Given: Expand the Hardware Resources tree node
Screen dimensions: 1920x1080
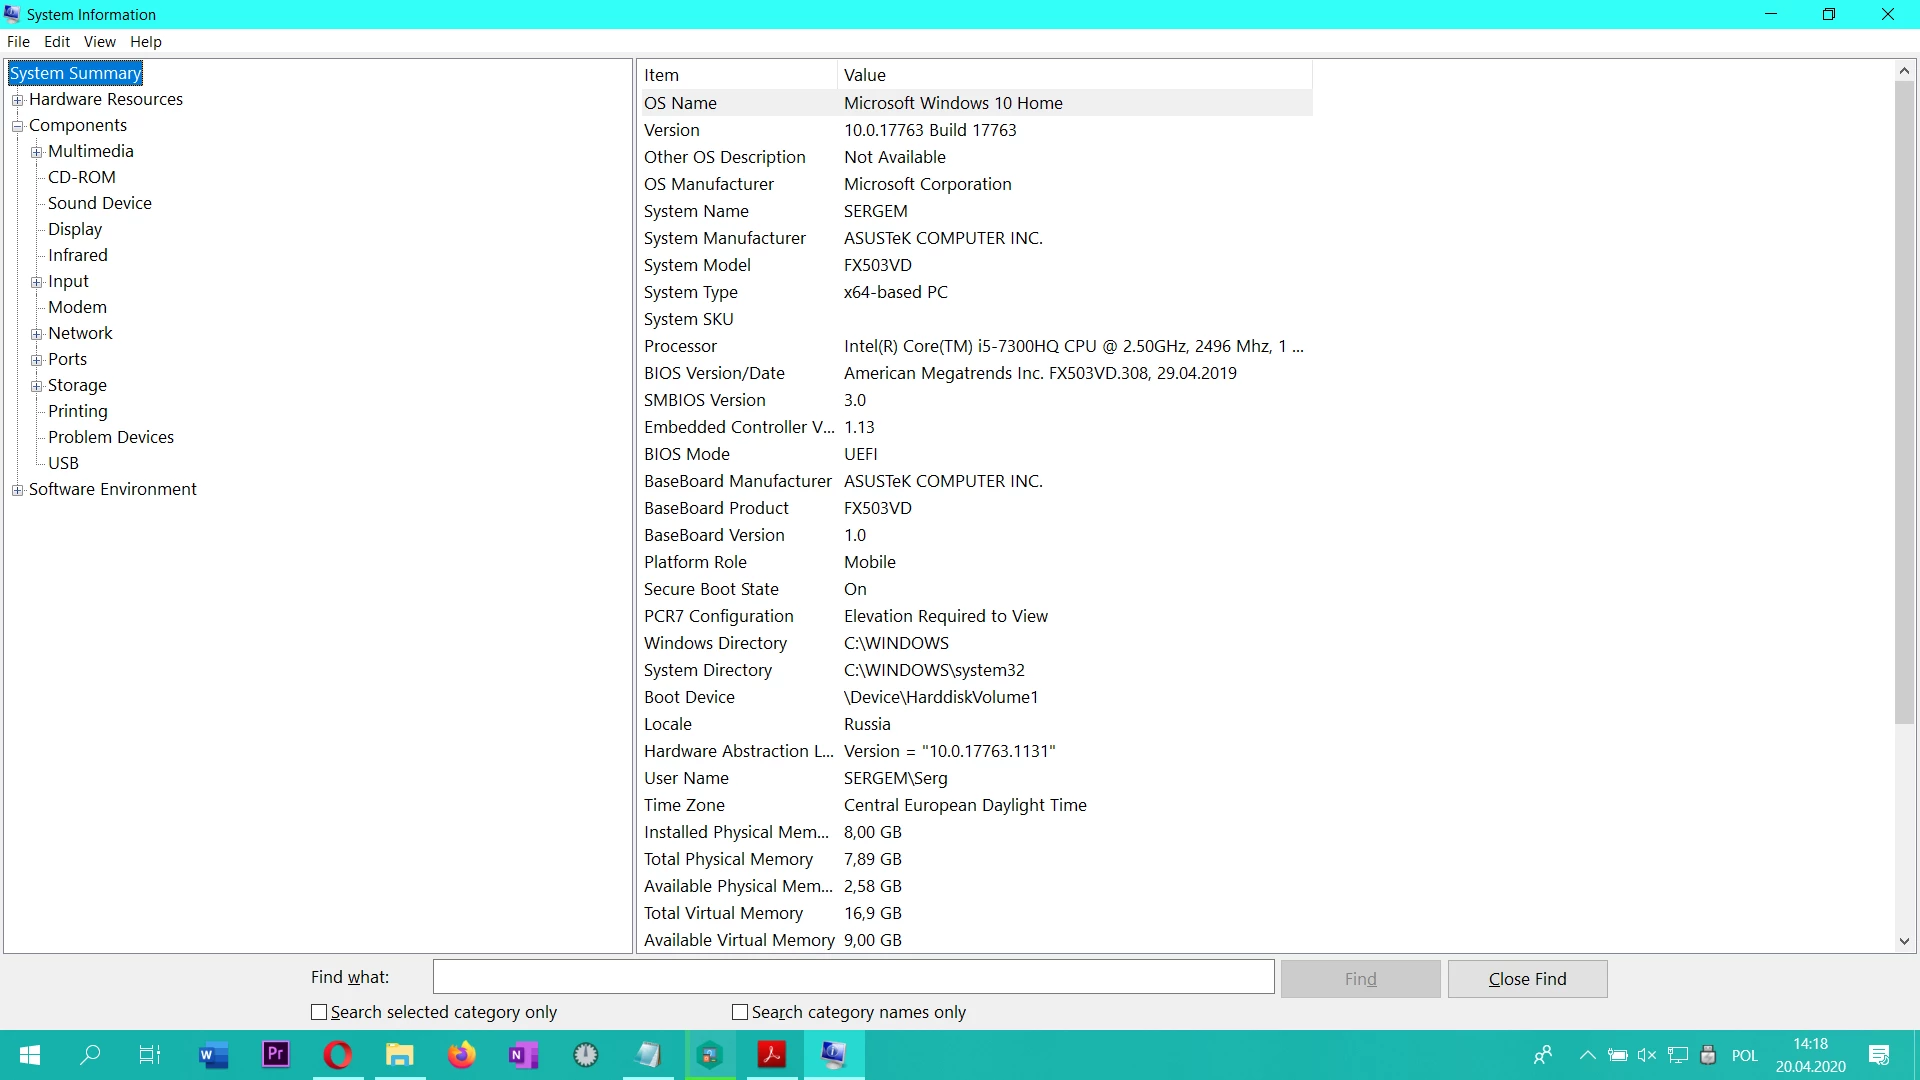Looking at the screenshot, I should coord(17,100).
